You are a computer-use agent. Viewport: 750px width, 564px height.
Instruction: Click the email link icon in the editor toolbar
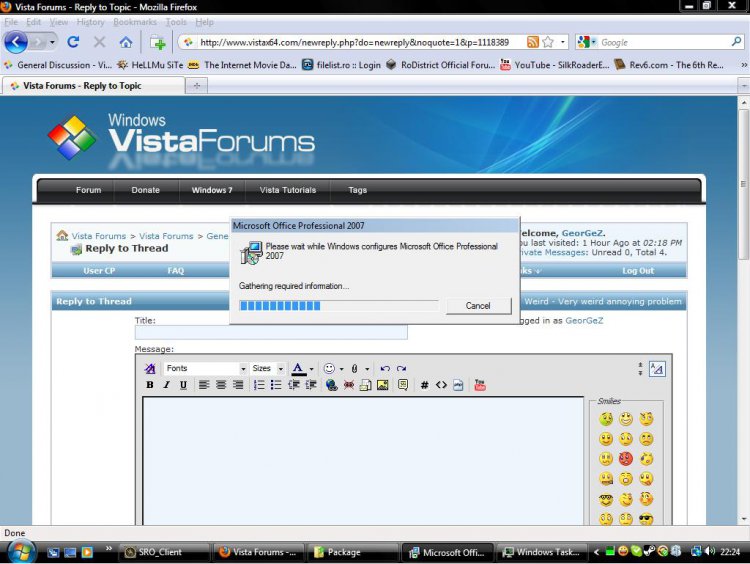pos(365,385)
